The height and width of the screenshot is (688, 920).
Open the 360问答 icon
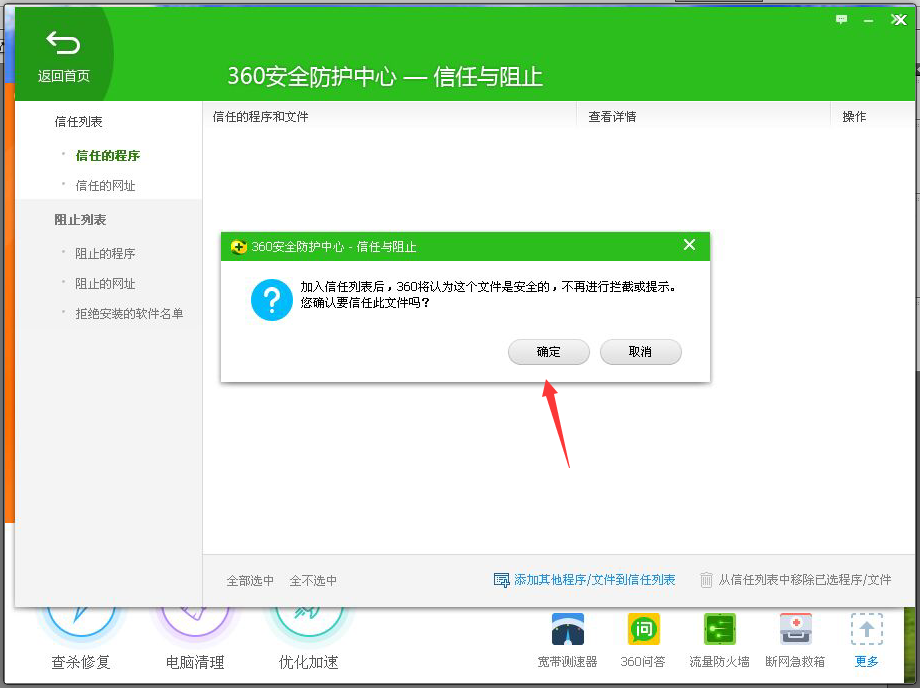pos(644,629)
